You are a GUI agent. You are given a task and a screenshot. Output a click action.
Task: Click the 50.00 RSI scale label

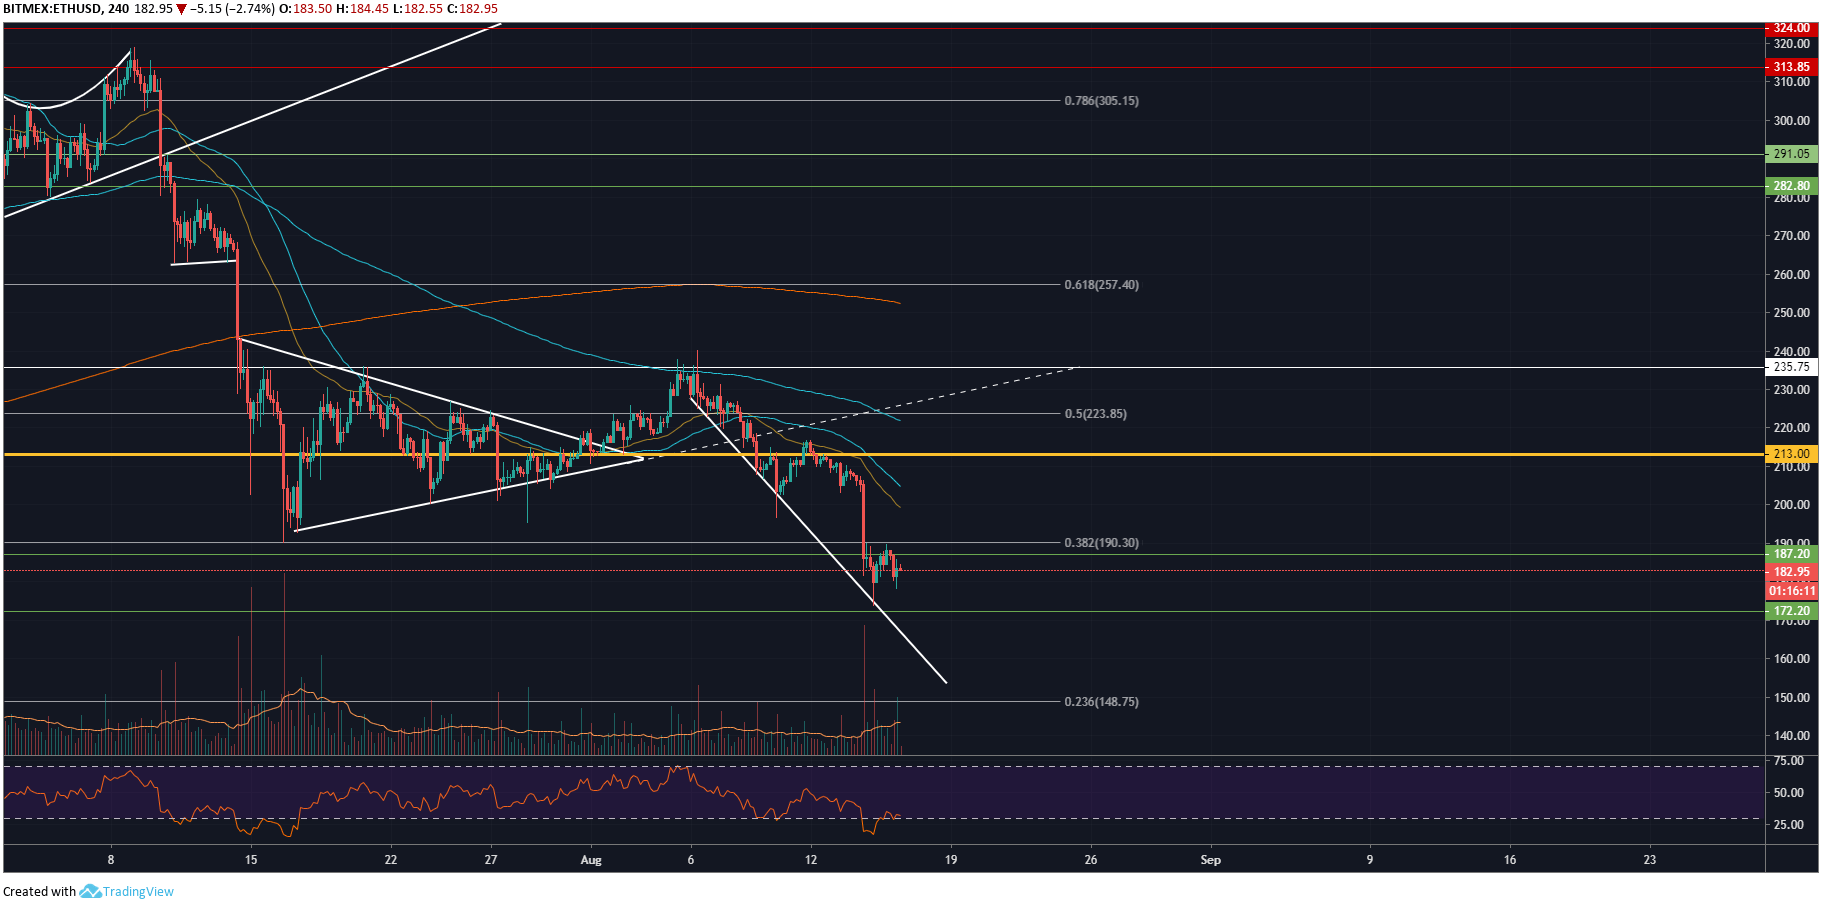pyautogui.click(x=1789, y=793)
